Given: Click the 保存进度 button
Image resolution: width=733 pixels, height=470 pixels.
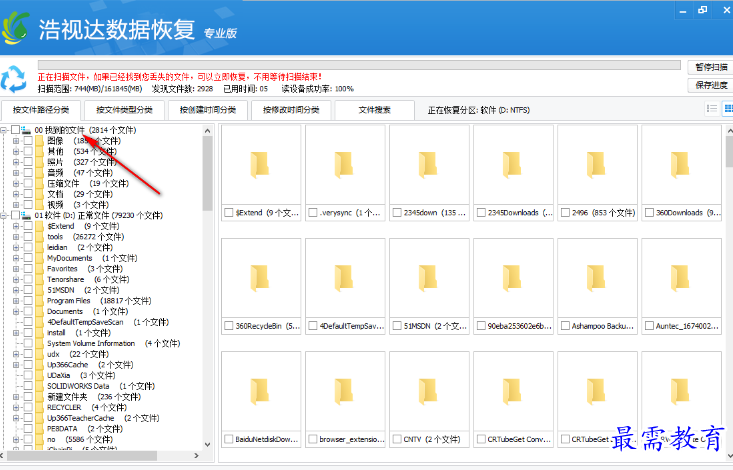Looking at the screenshot, I should 711,85.
